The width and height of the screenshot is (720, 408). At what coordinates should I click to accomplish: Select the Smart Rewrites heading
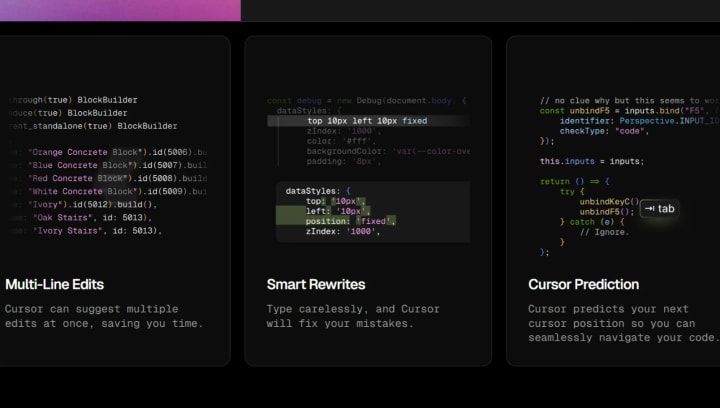coord(316,285)
